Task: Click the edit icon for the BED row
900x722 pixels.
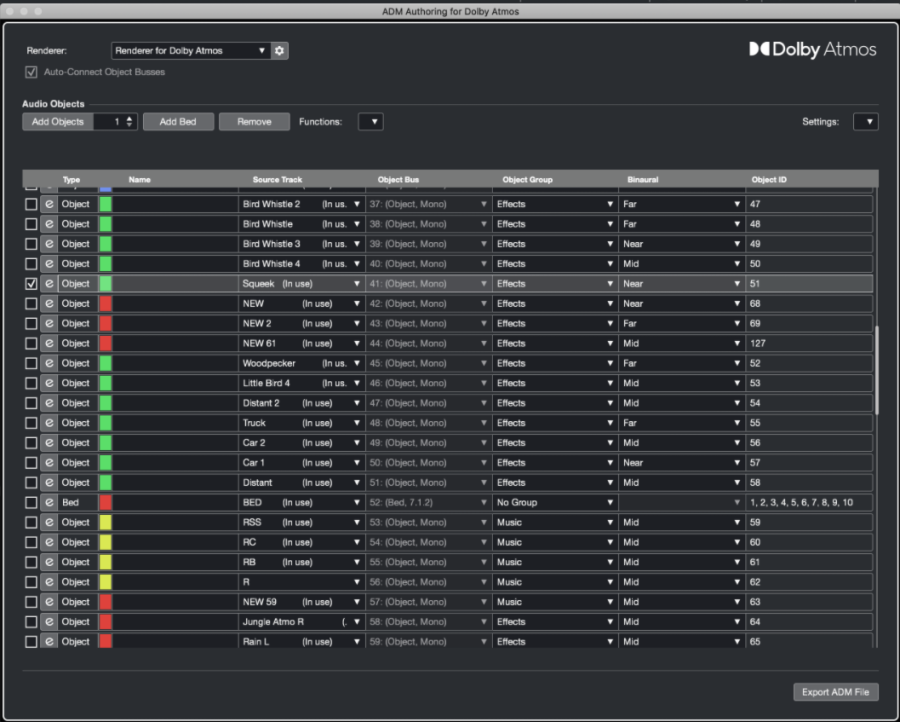Action: pos(49,502)
